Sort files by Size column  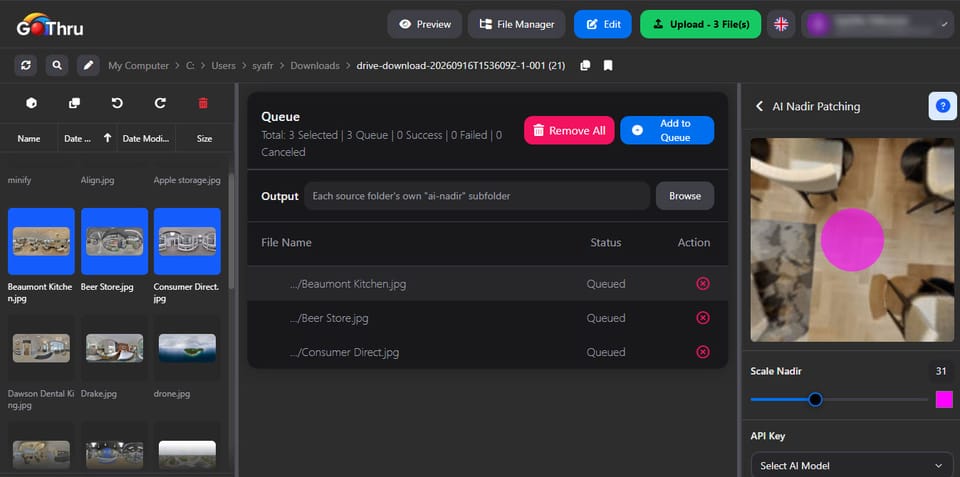(204, 138)
